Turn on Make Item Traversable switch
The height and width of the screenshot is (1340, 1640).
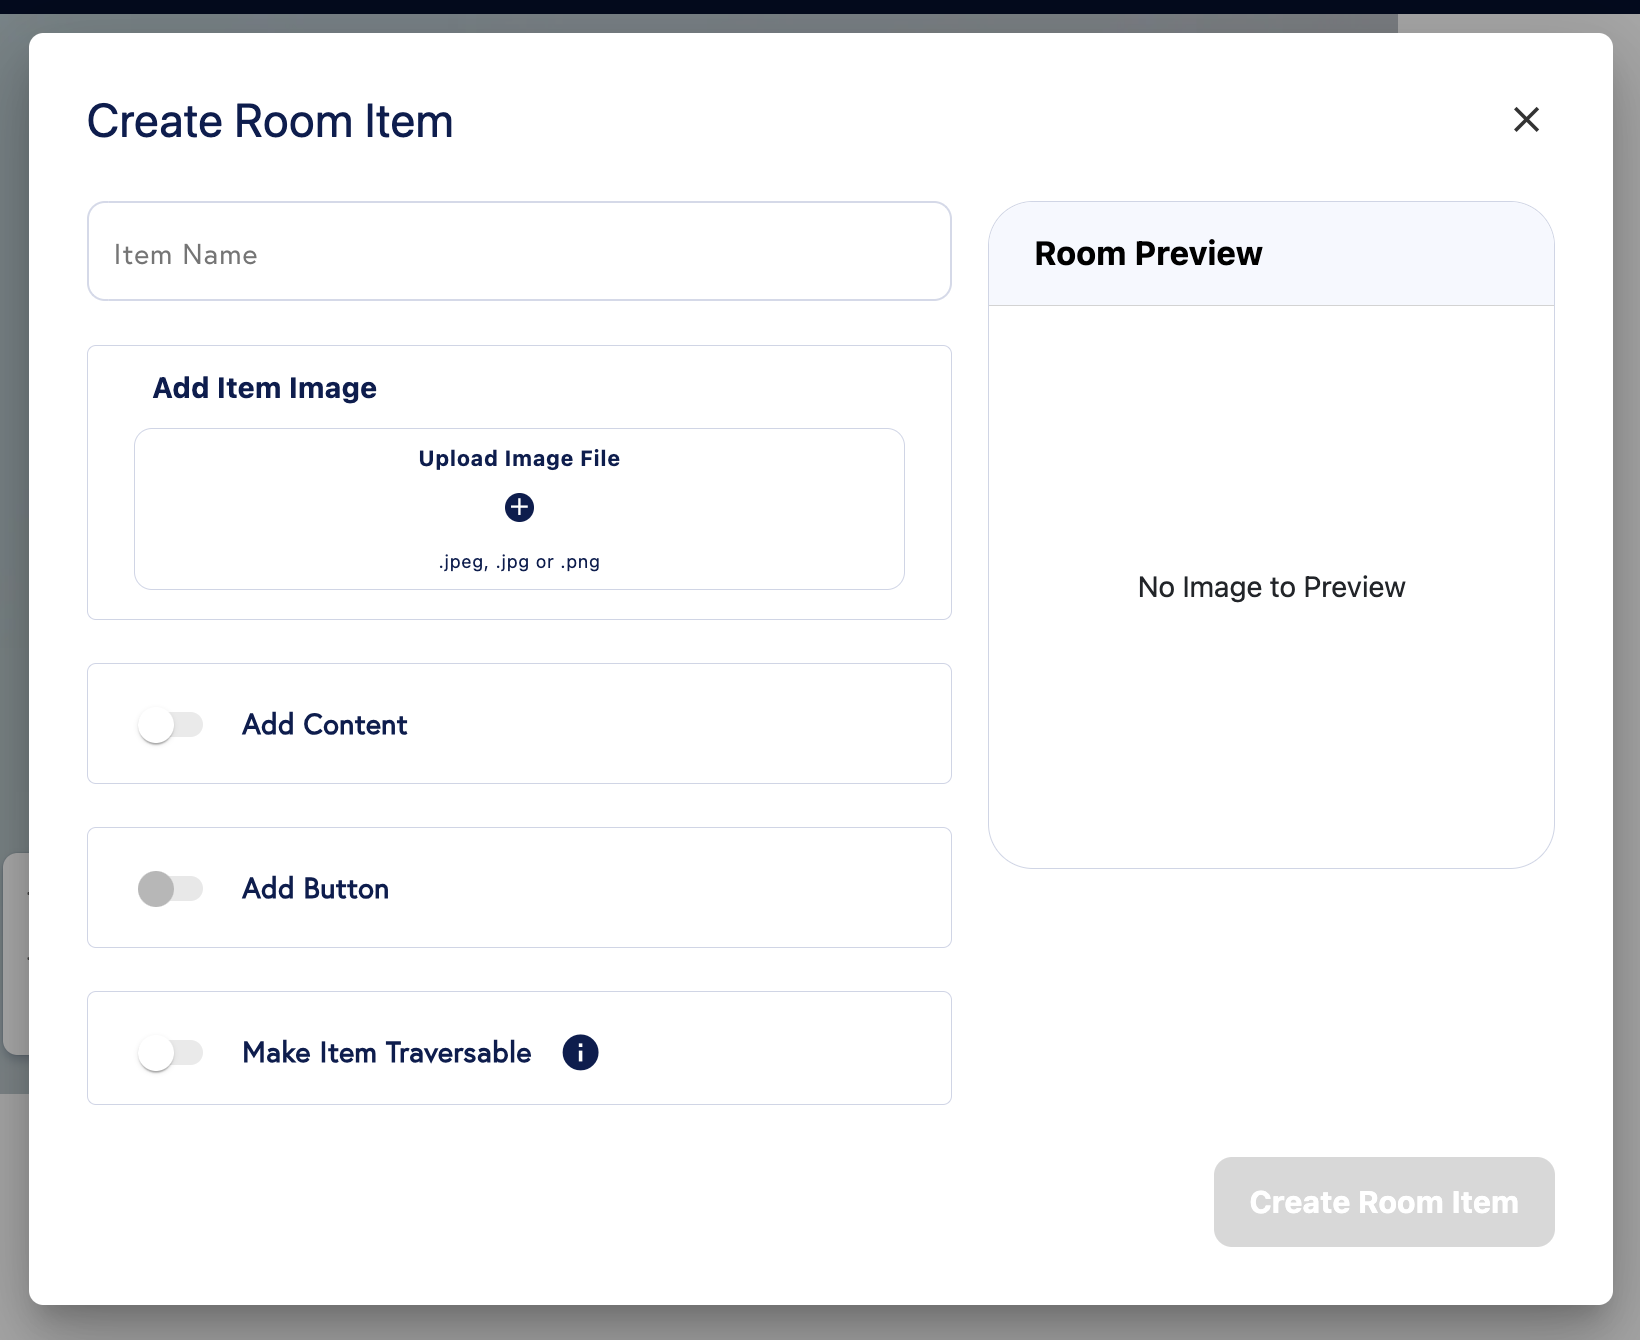[170, 1053]
